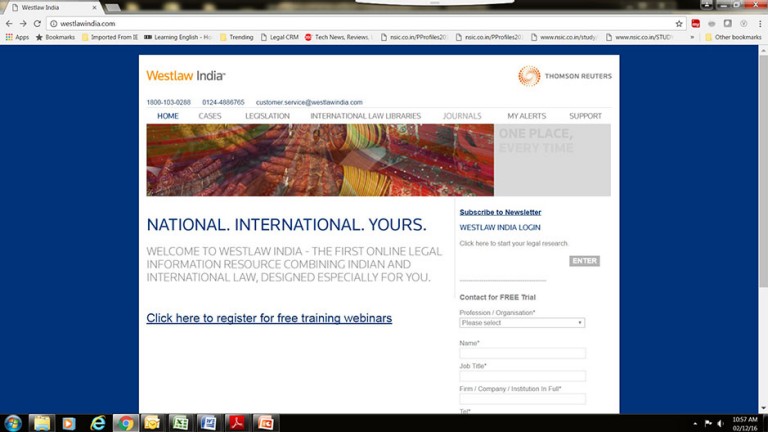Open File Explorer from taskbar
The height and width of the screenshot is (432, 768).
click(x=42, y=423)
